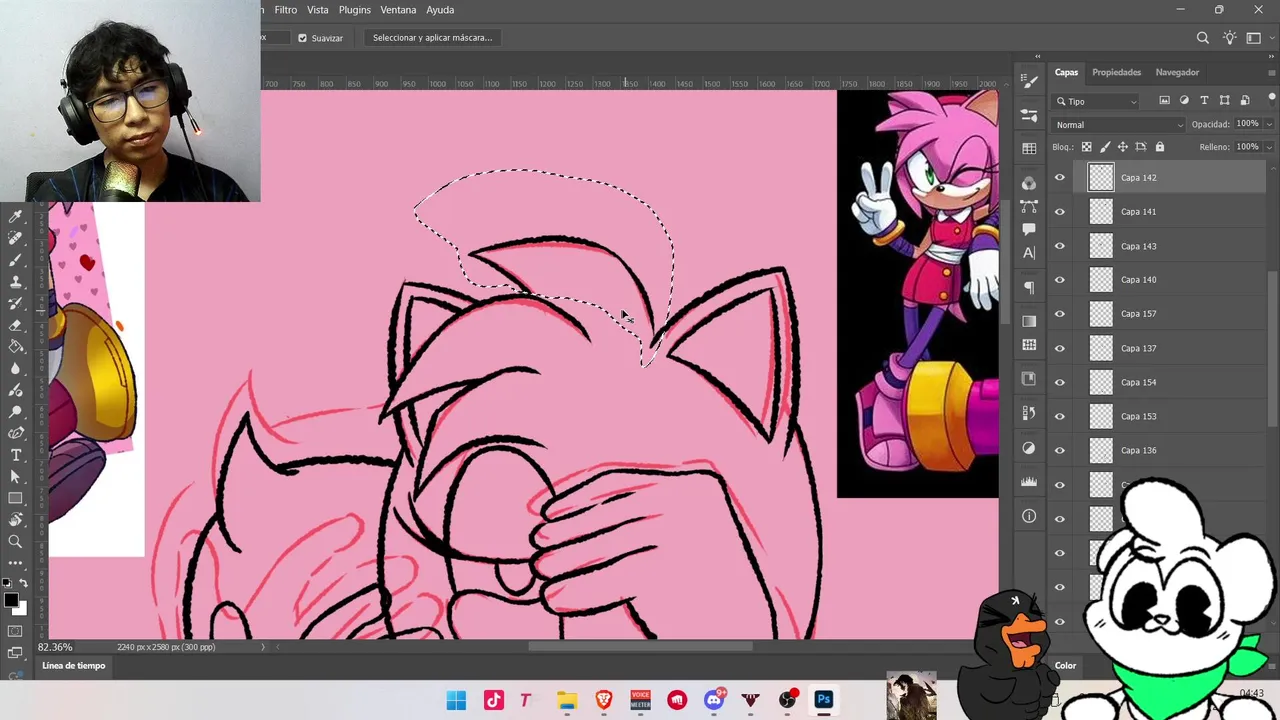Open the Ayuda menu
This screenshot has width=1280, height=720.
click(x=440, y=10)
